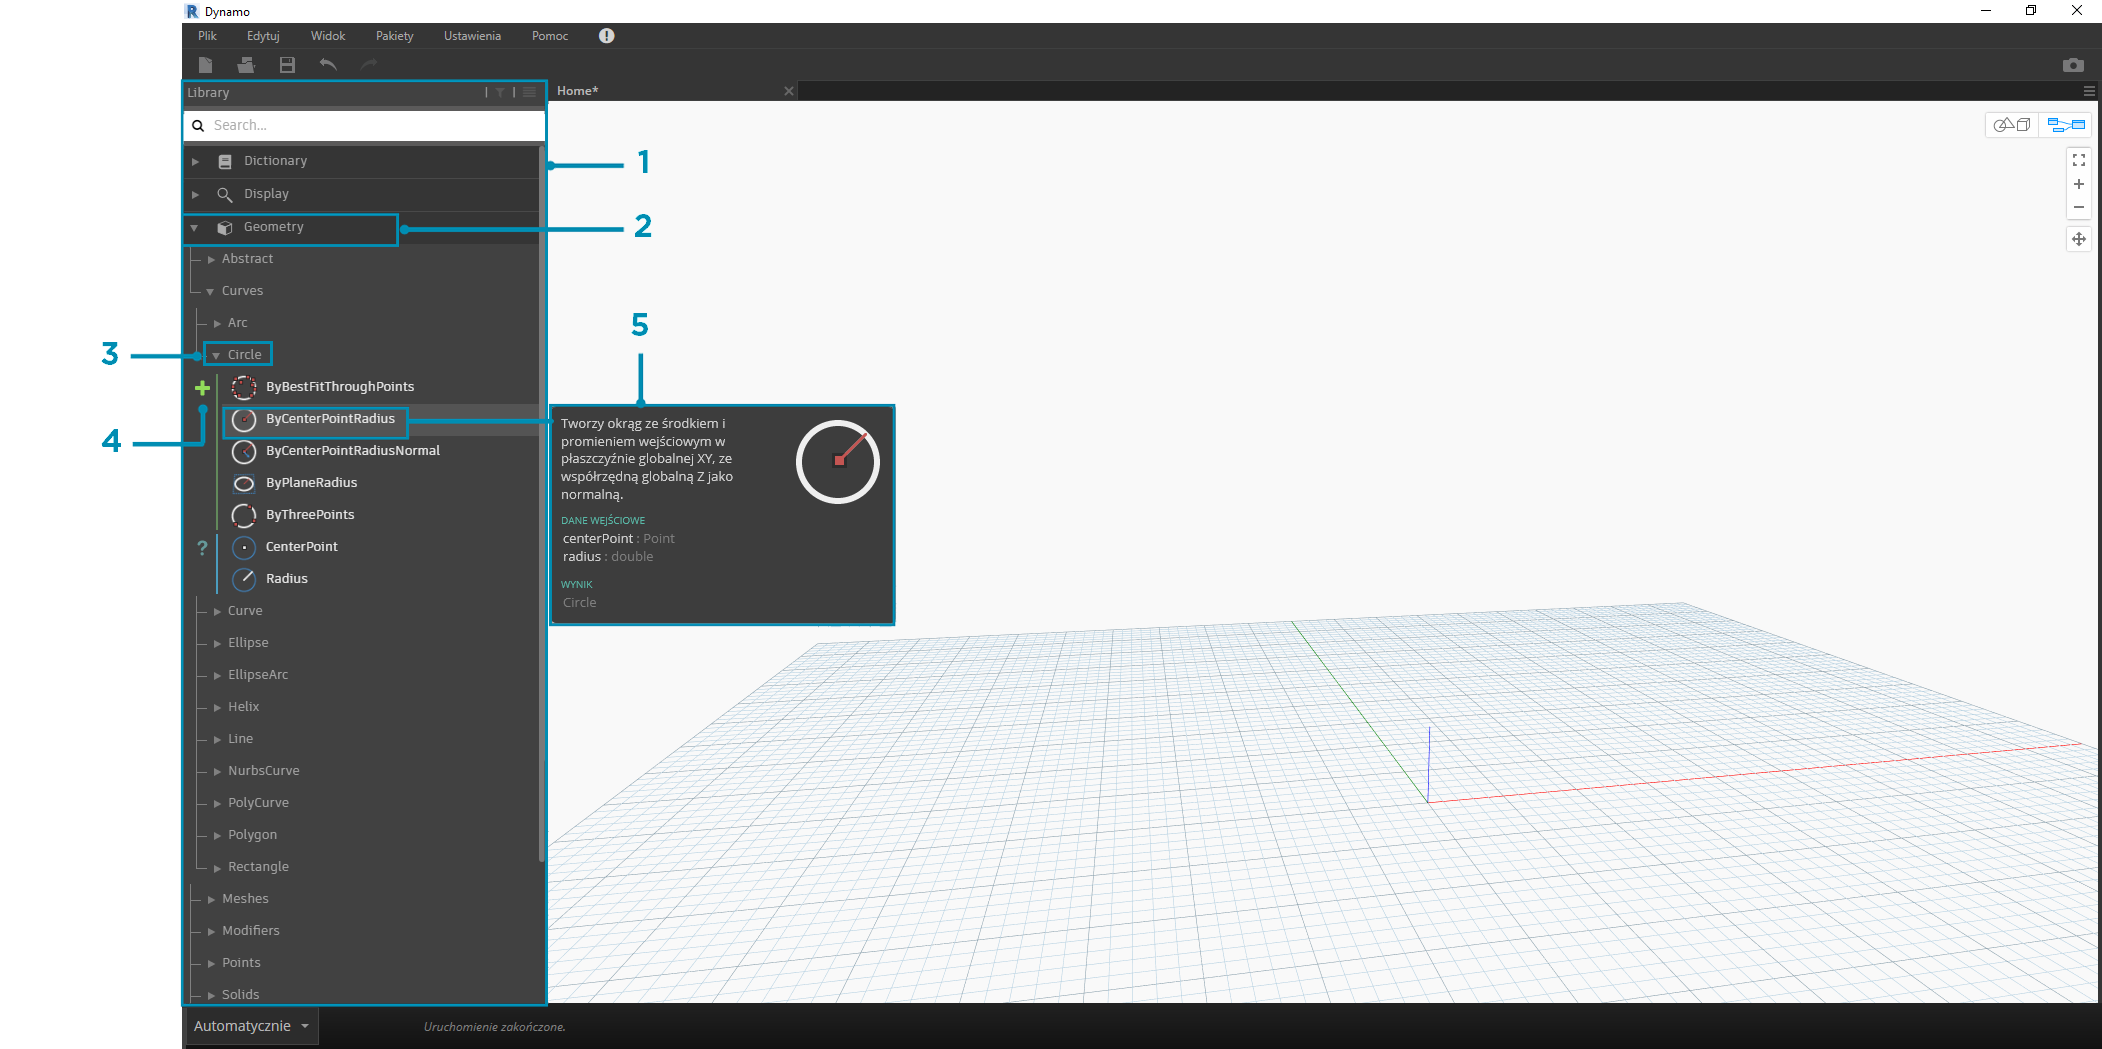This screenshot has width=2102, height=1049.
Task: Expand the Ellipse class
Action: click(217, 644)
